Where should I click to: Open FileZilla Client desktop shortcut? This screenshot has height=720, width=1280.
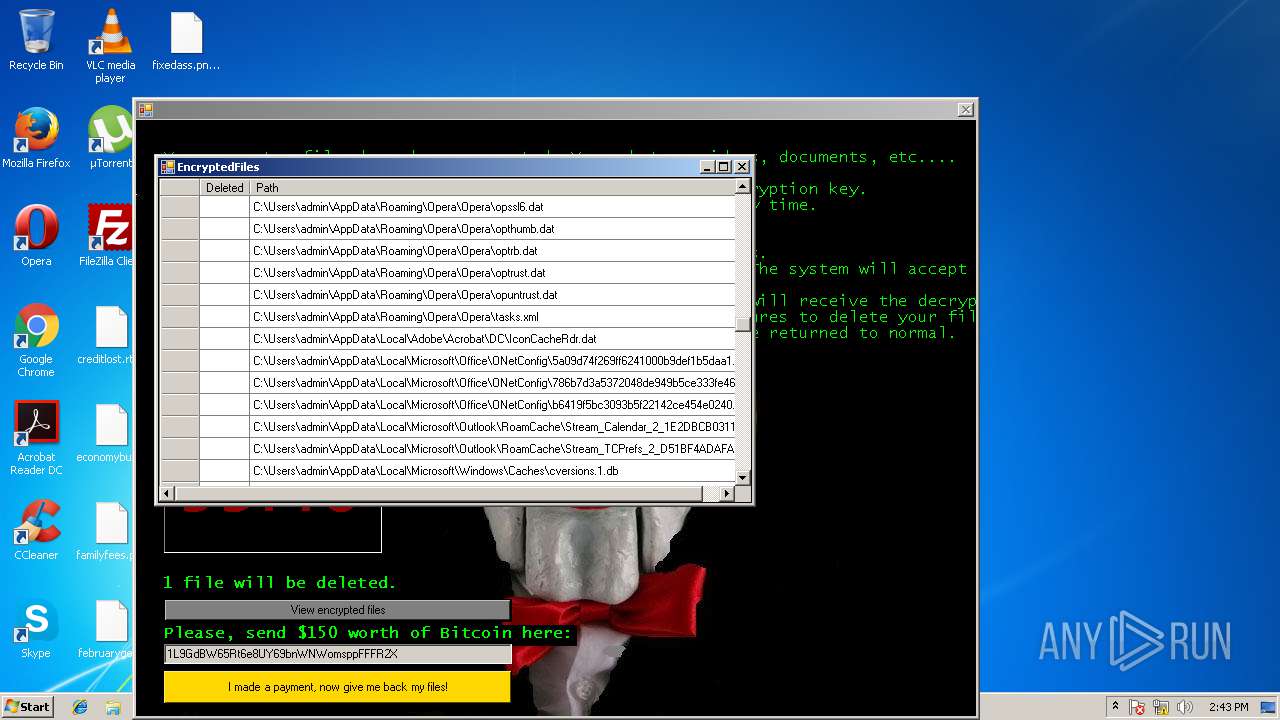pyautogui.click(x=108, y=236)
